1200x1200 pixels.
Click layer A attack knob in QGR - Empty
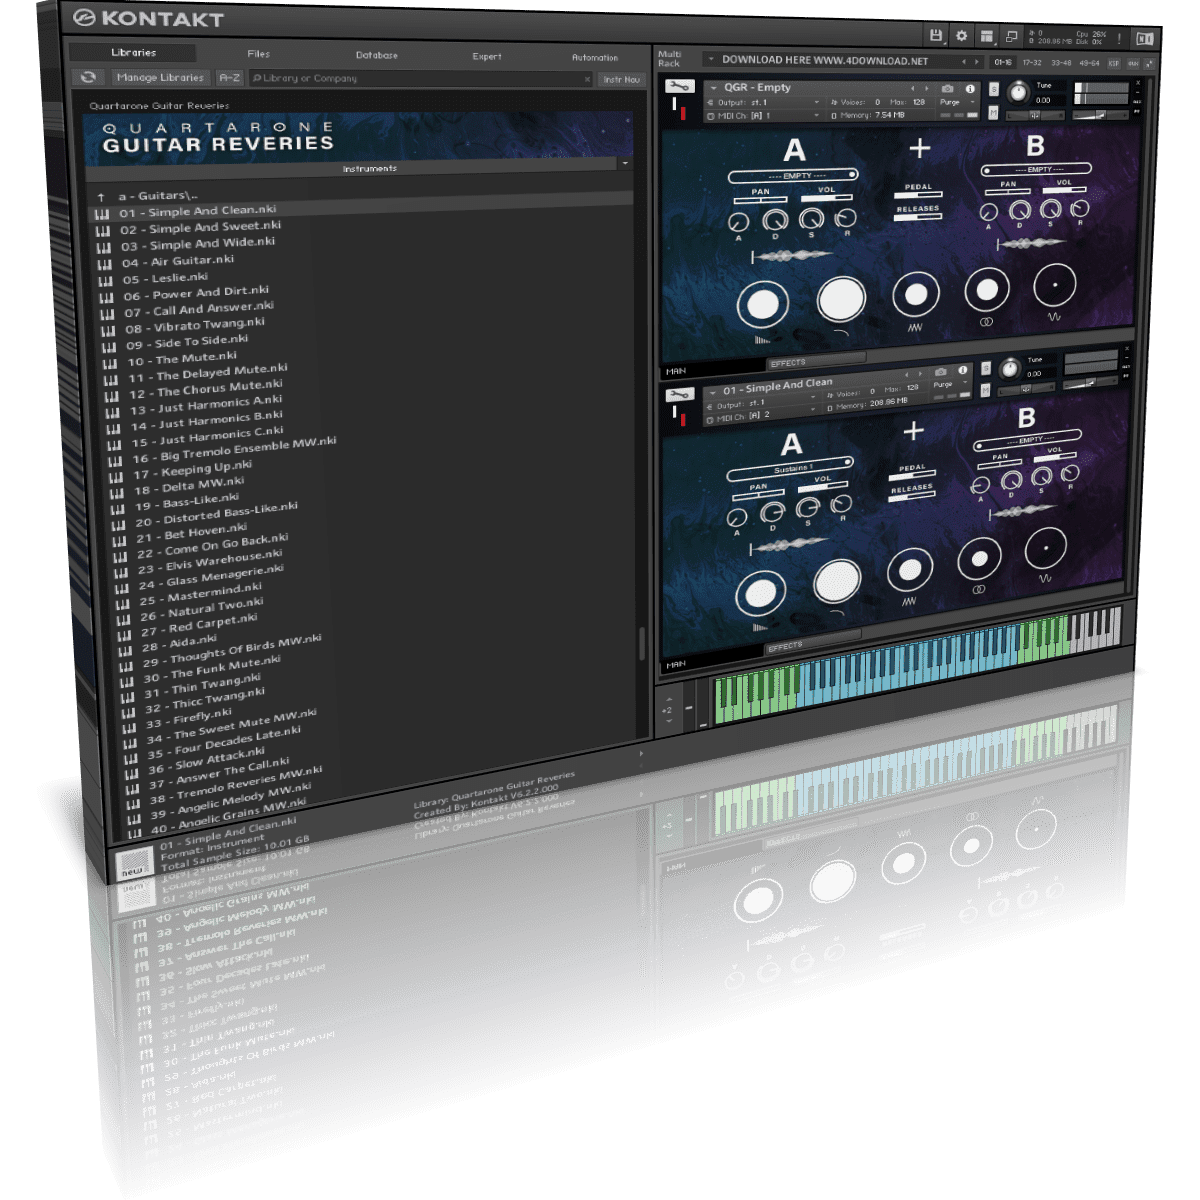739,222
